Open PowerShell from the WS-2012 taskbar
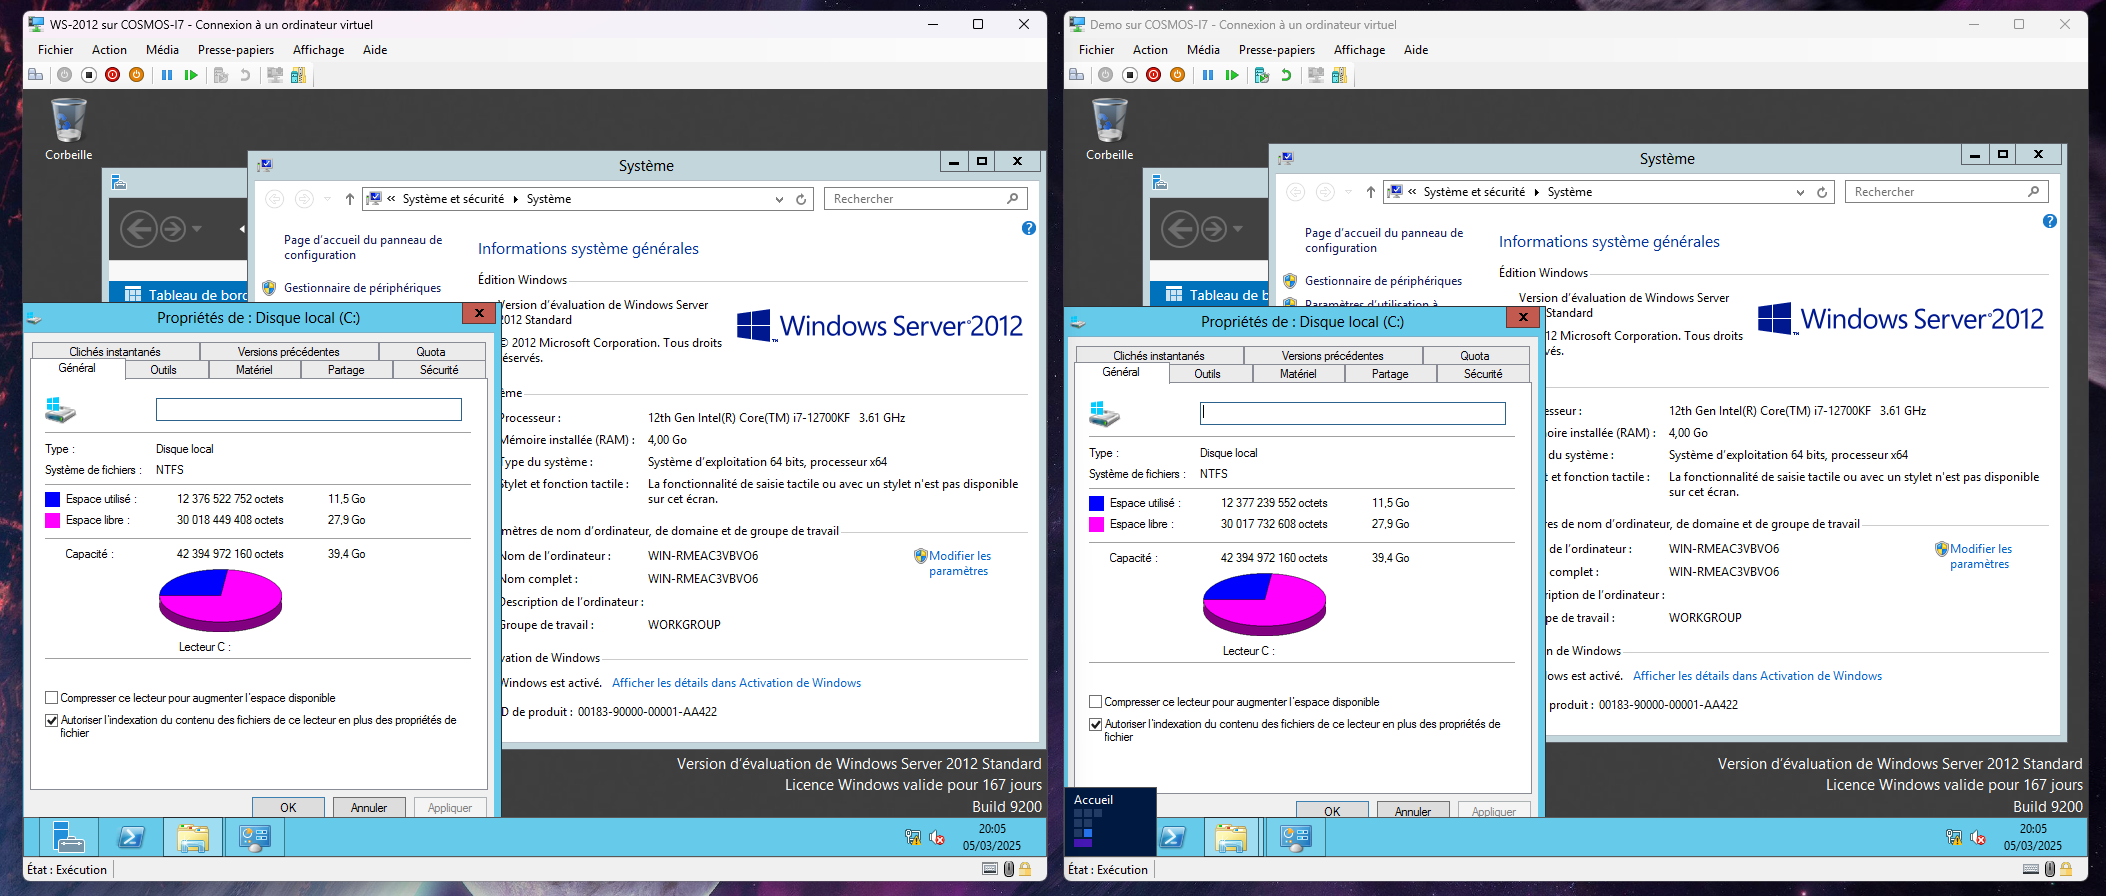Screen dimensions: 2106x896 pos(131,837)
